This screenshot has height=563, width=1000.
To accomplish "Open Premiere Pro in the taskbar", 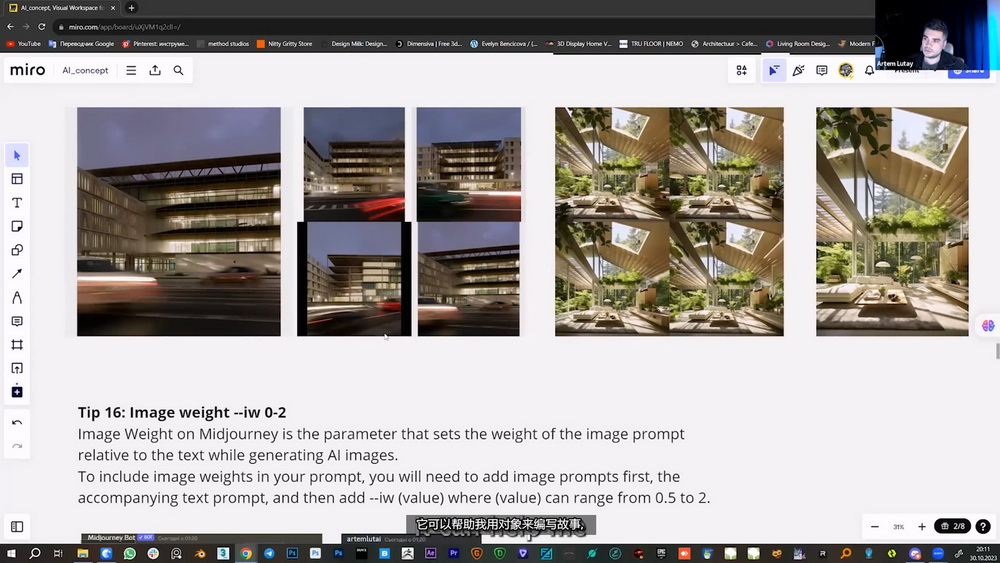I will tap(453, 553).
